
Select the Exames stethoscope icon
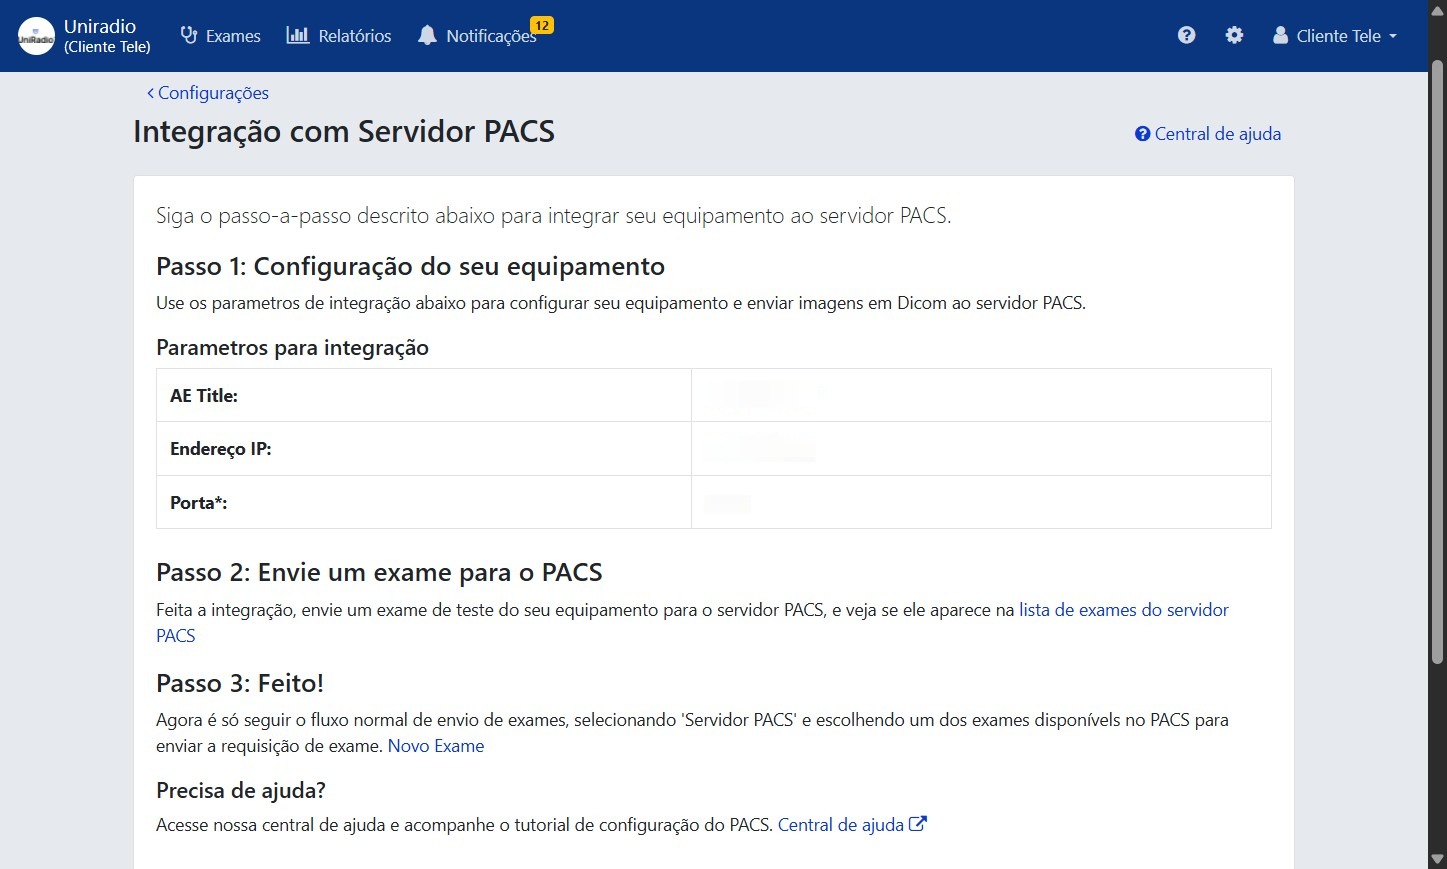coord(187,35)
